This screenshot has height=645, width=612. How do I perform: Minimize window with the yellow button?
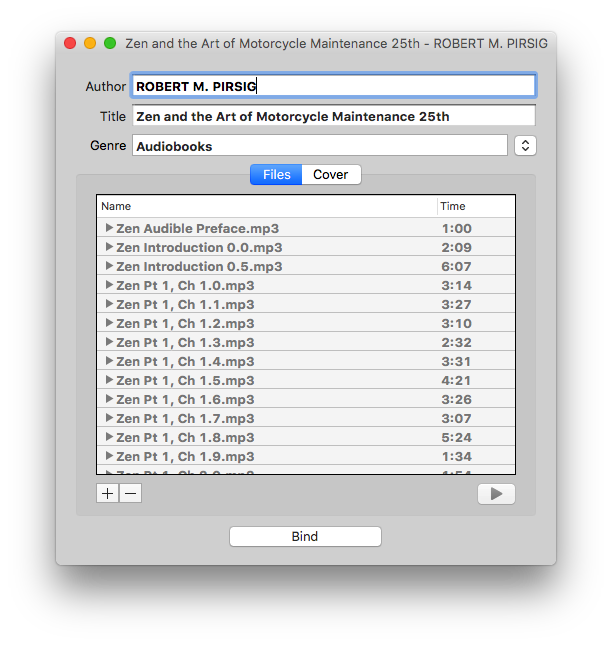tap(90, 43)
